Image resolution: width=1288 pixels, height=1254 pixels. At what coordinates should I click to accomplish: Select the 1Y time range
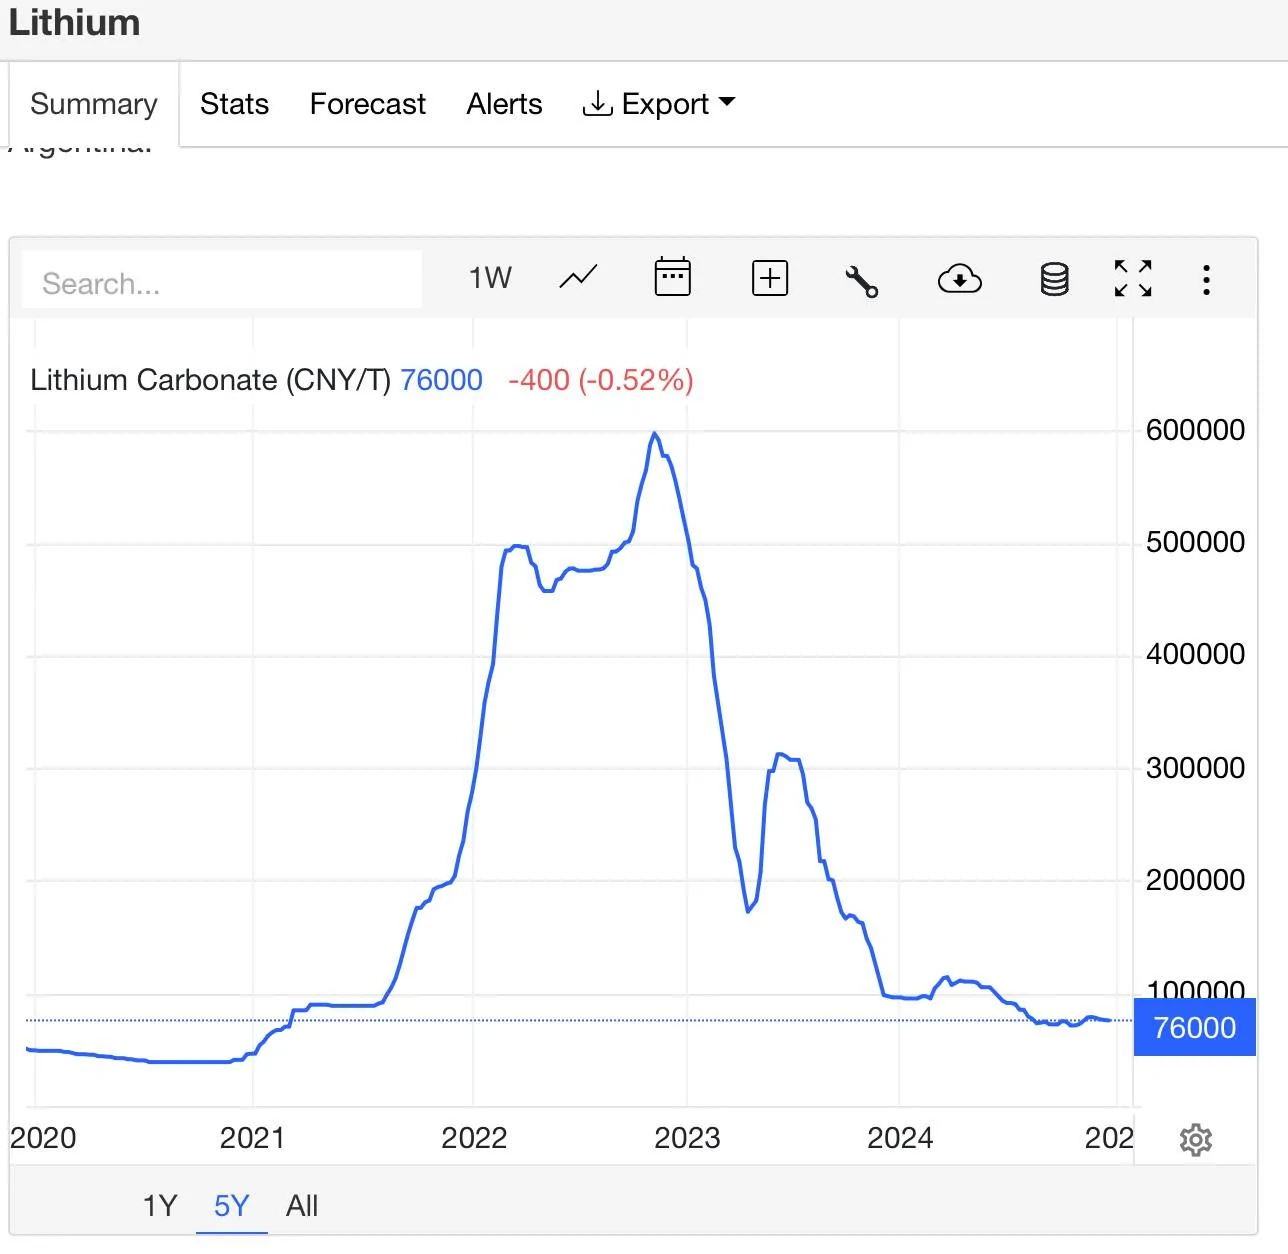click(160, 1206)
